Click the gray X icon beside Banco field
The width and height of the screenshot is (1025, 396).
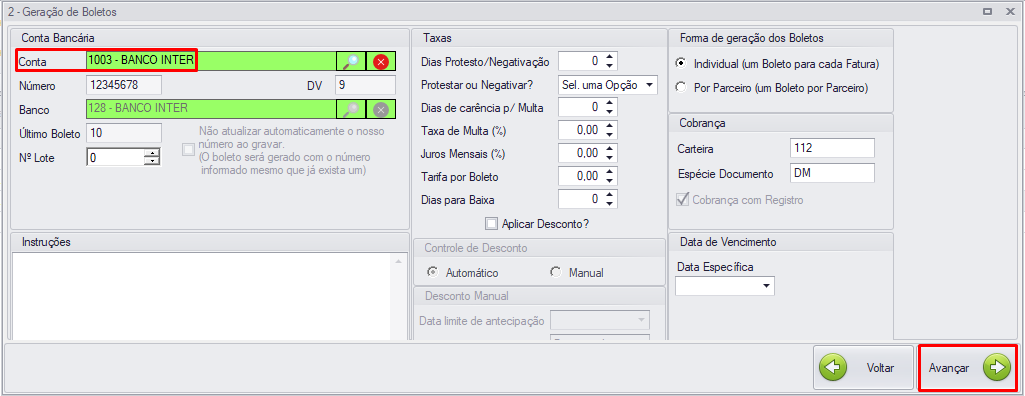[x=381, y=109]
